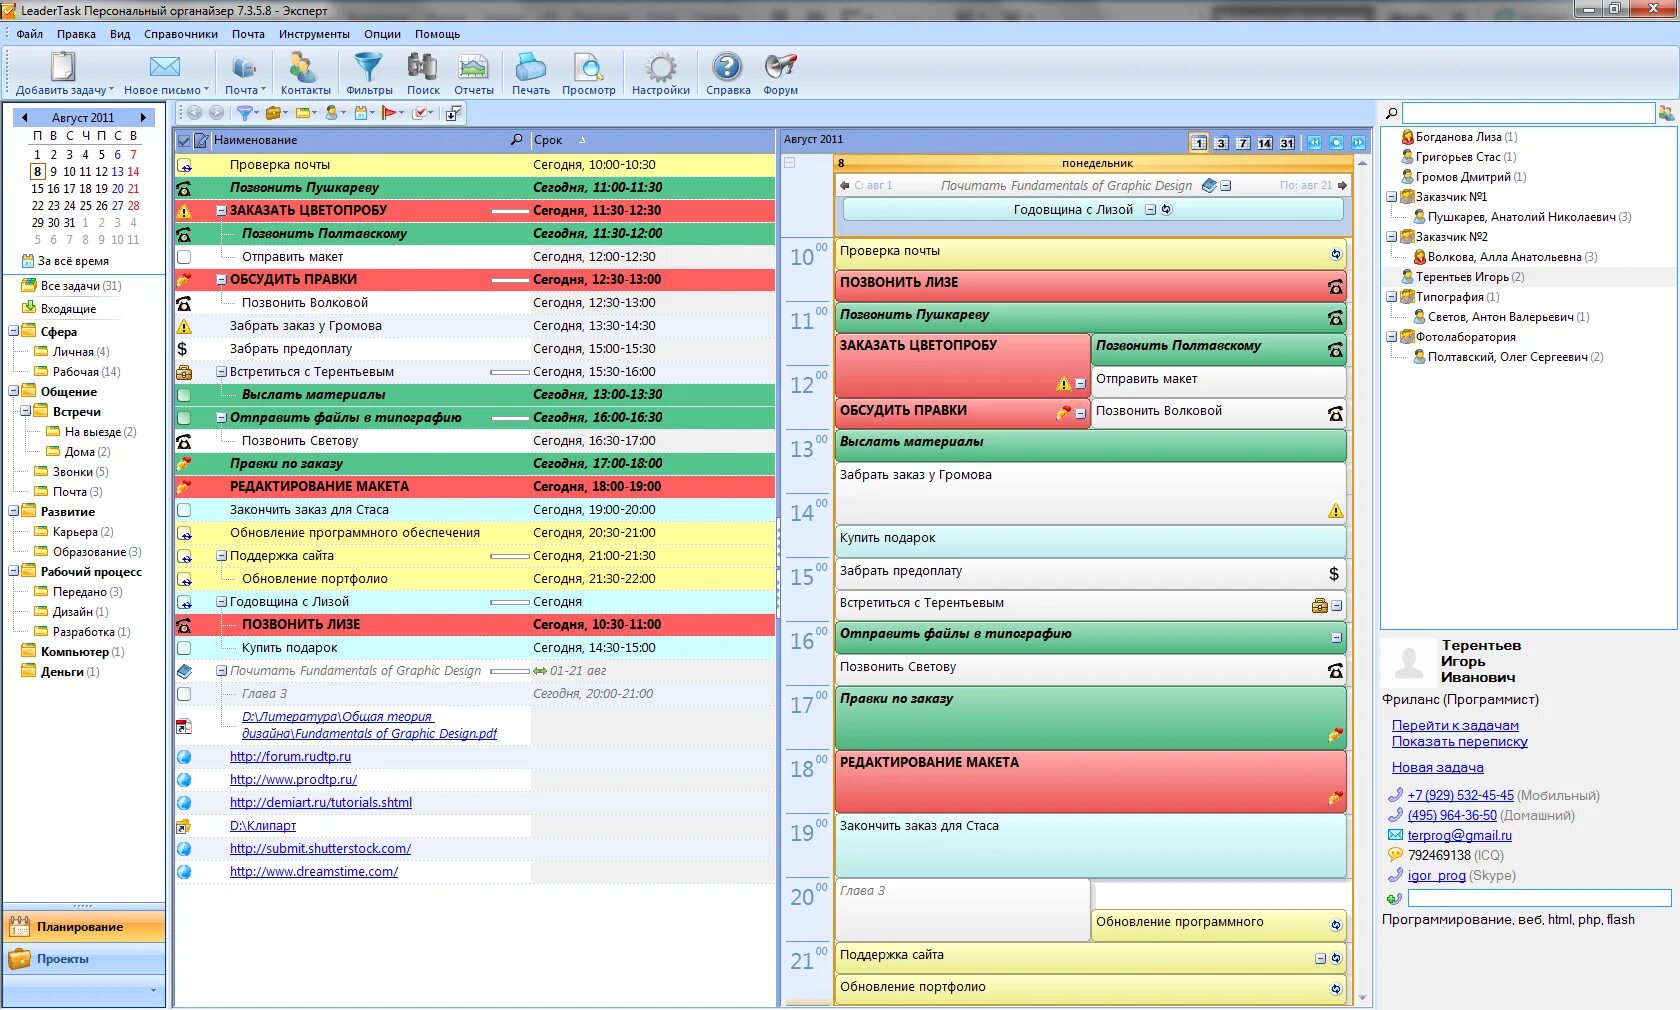Open the Форум megaphone icon
The width and height of the screenshot is (1680, 1010).
pyautogui.click(x=780, y=67)
